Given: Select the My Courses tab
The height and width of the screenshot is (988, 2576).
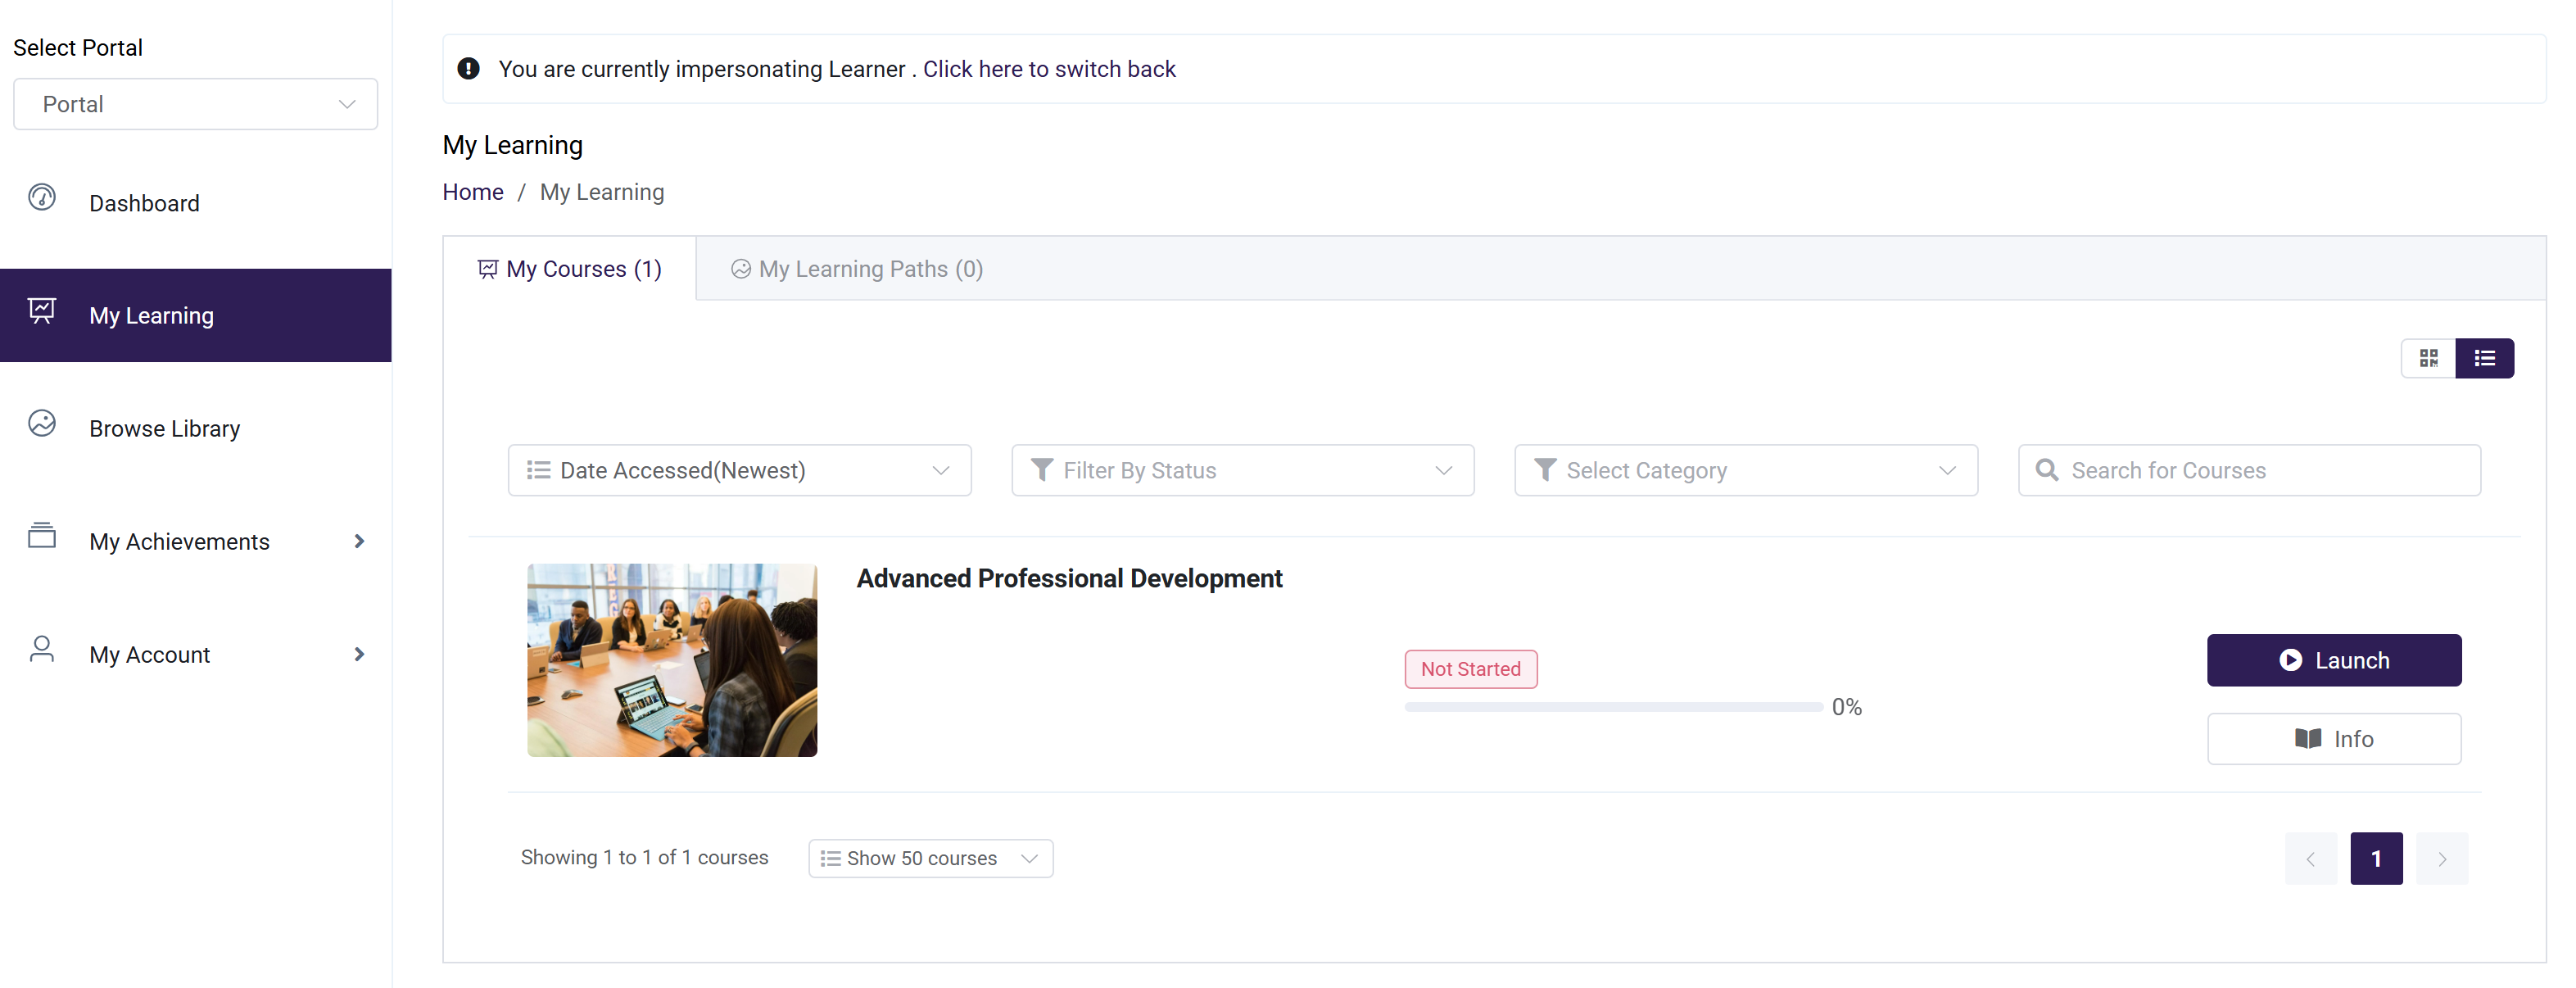Looking at the screenshot, I should click(x=570, y=269).
